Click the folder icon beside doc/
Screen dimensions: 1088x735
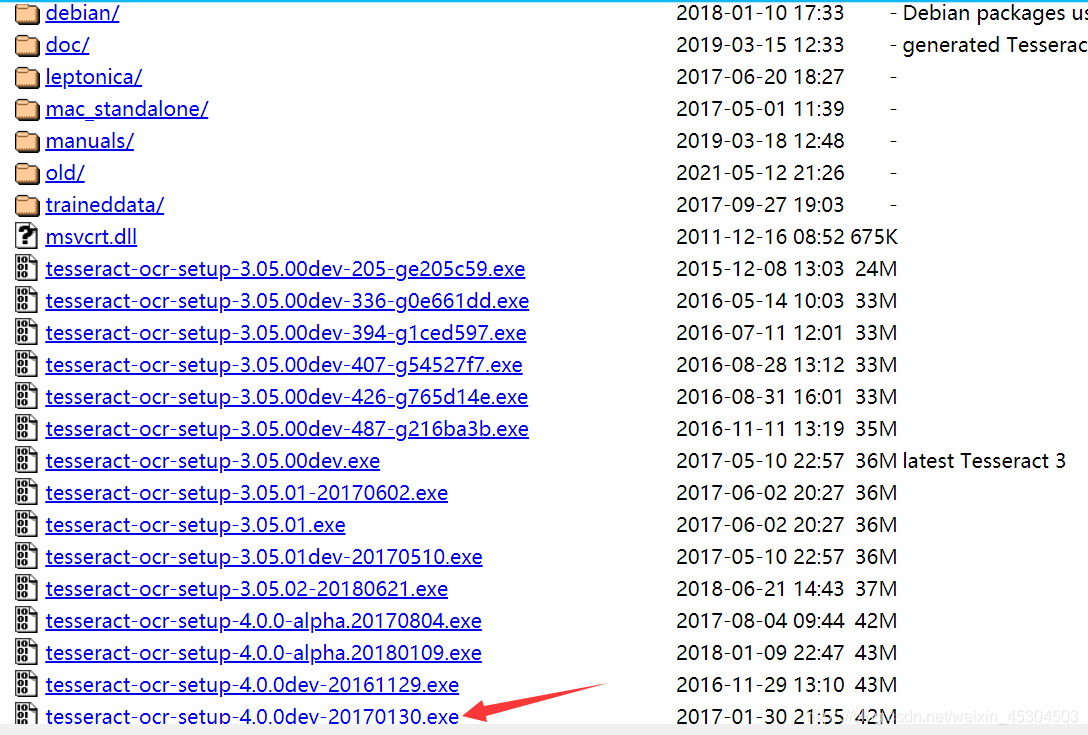point(27,45)
